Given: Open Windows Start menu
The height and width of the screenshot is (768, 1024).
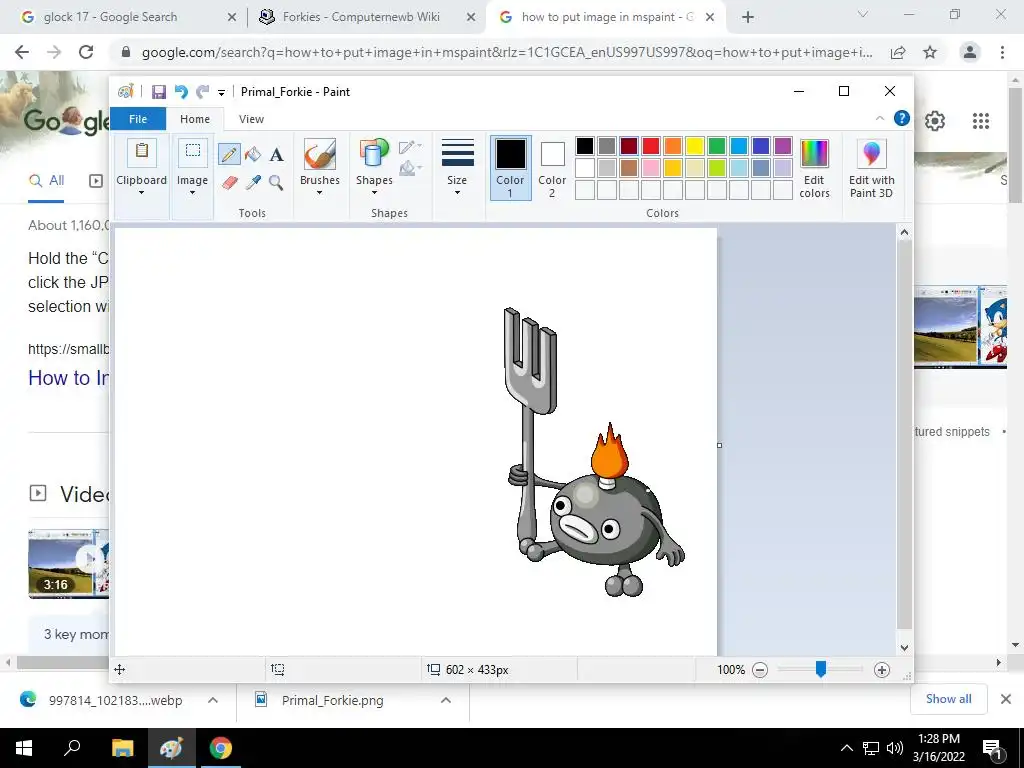Looking at the screenshot, I should (24, 748).
